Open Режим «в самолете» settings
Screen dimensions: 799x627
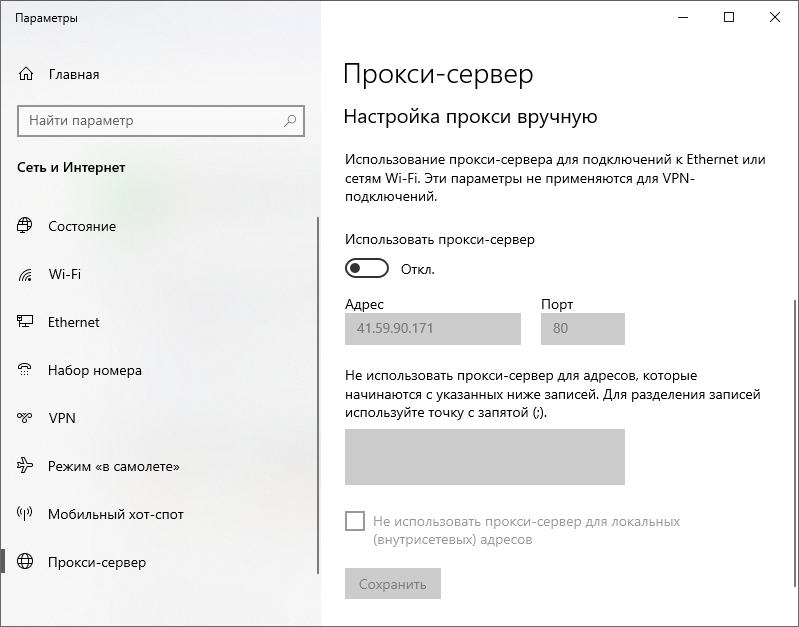point(114,466)
